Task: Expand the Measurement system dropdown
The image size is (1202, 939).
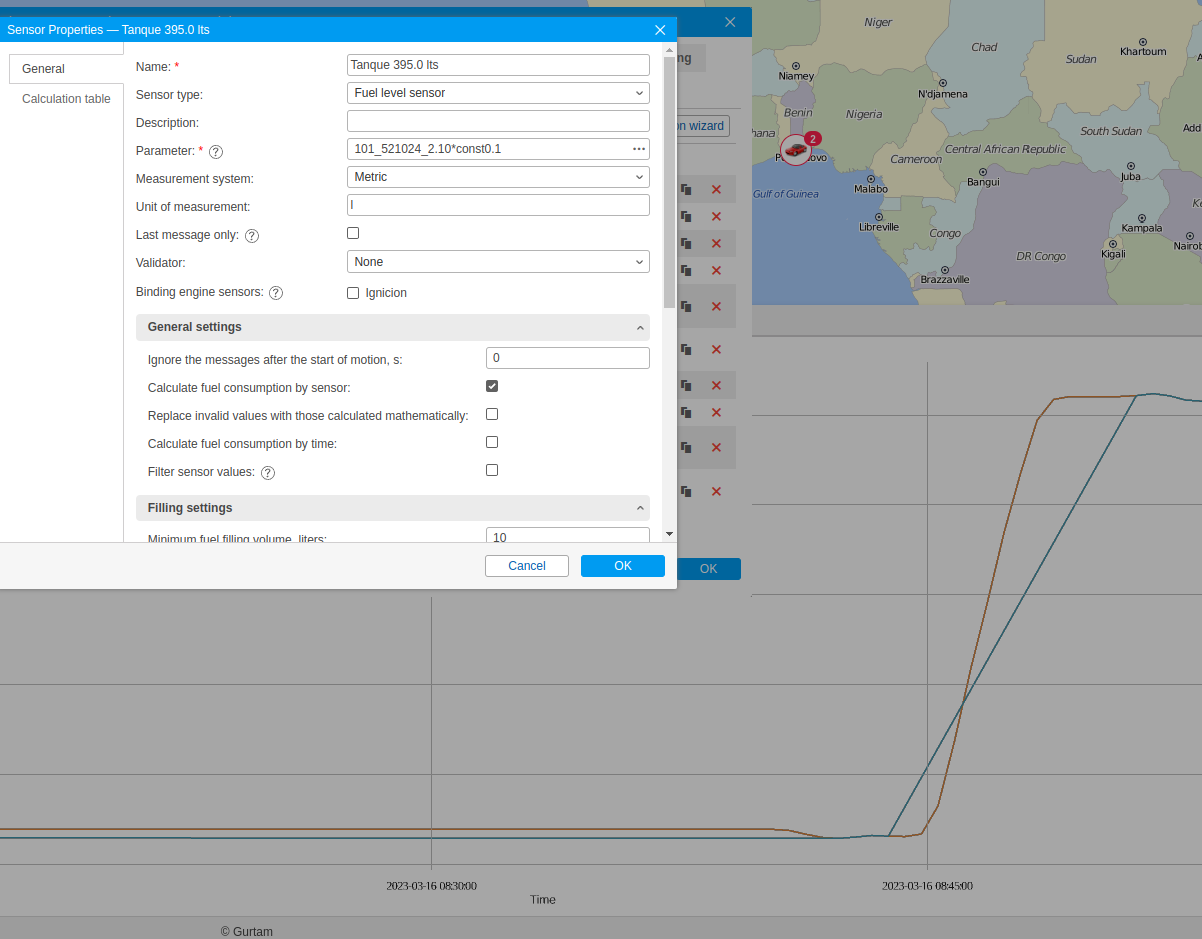Action: point(498,177)
